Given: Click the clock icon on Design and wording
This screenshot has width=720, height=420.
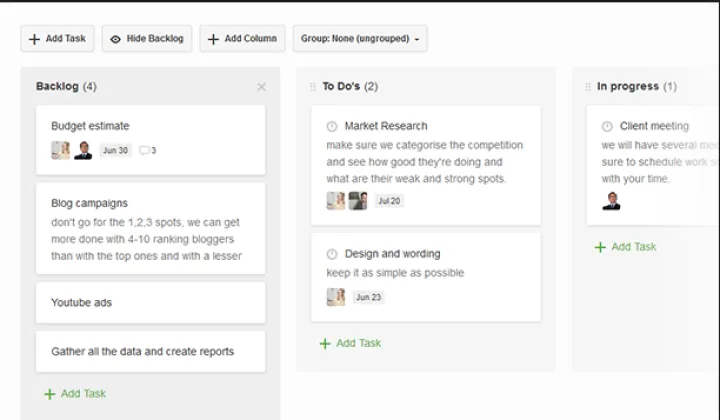Looking at the screenshot, I should (332, 254).
